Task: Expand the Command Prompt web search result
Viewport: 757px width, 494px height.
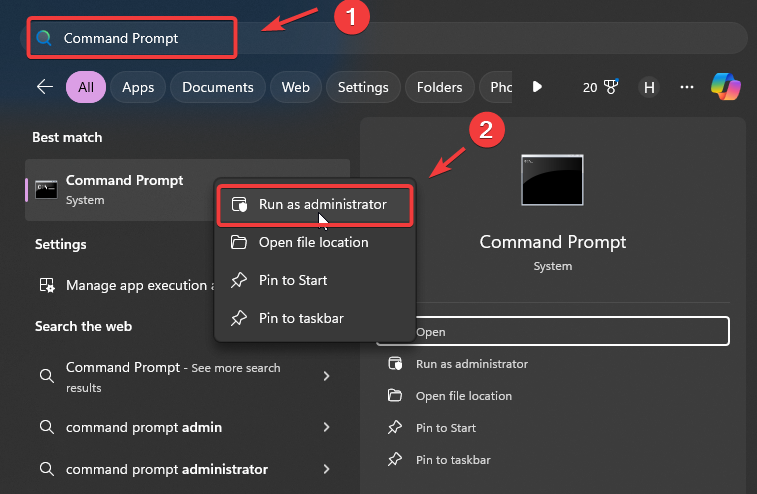Action: pos(326,376)
